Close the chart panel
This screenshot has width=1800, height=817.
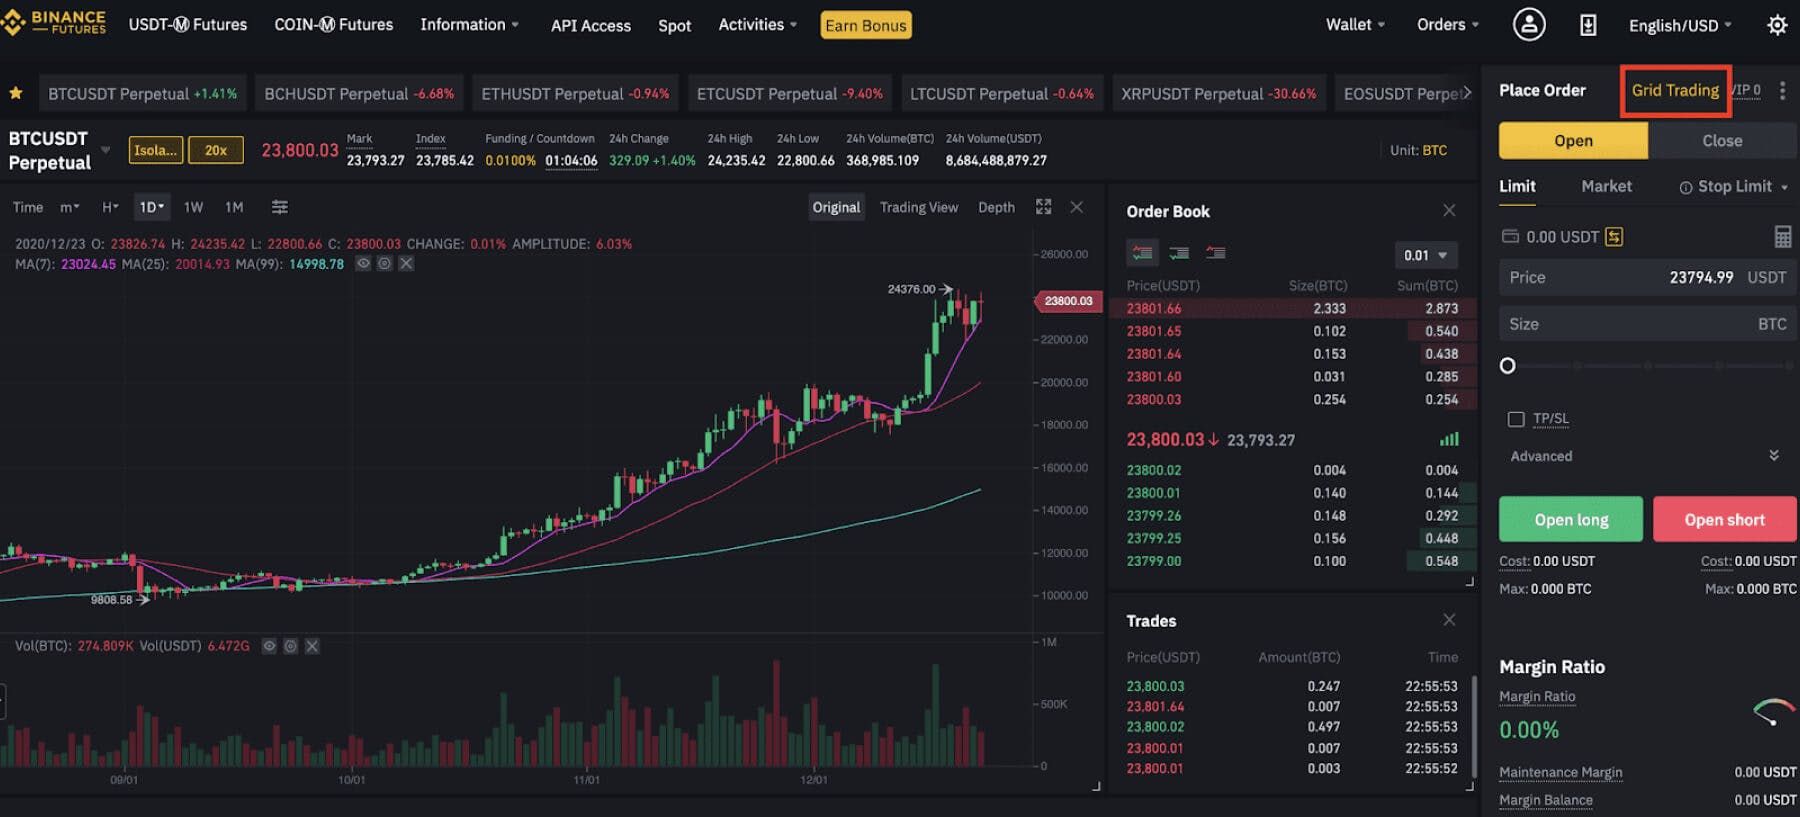1077,207
